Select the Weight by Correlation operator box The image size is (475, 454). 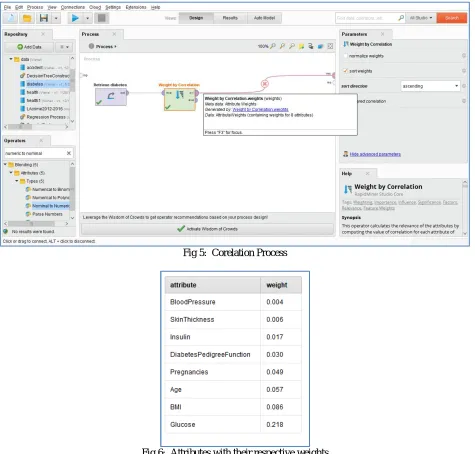click(180, 99)
